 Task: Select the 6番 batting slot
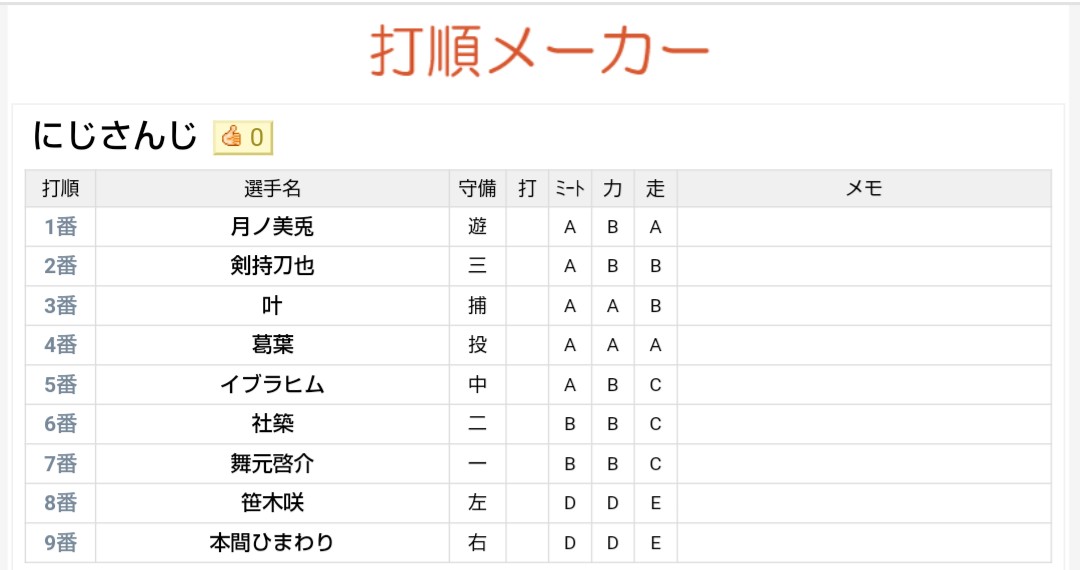(61, 423)
